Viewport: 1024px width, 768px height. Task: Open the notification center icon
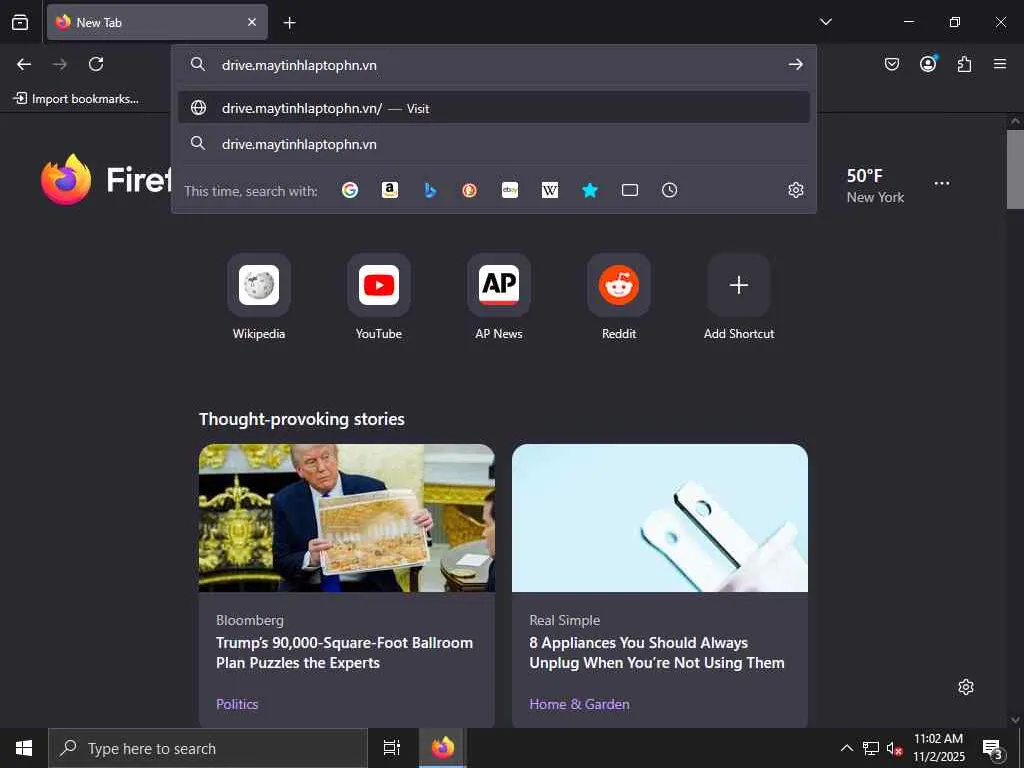(993, 748)
